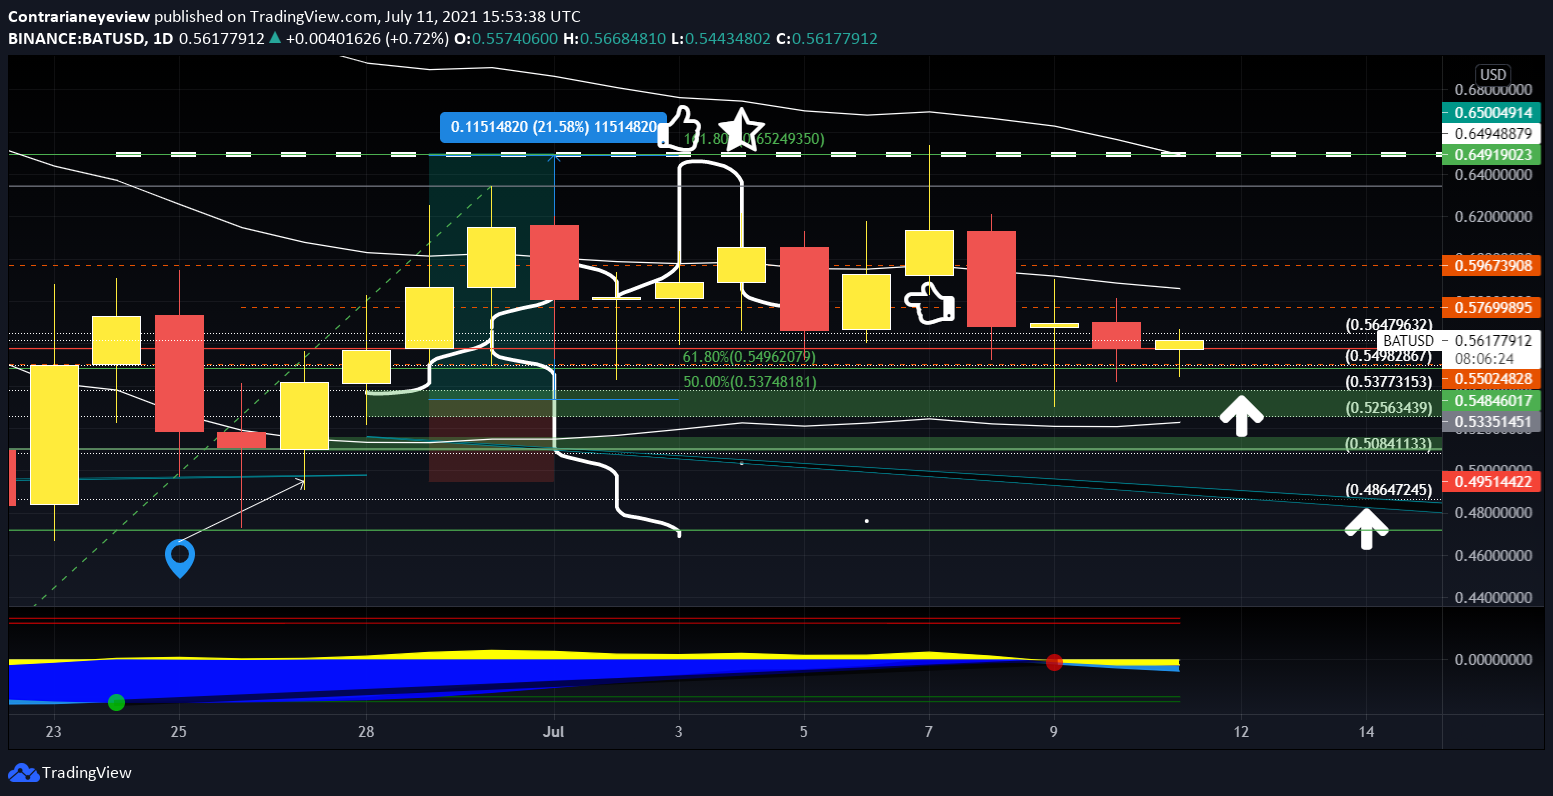
Task: Click the pointing hand icon near July 7 candle
Action: point(929,304)
